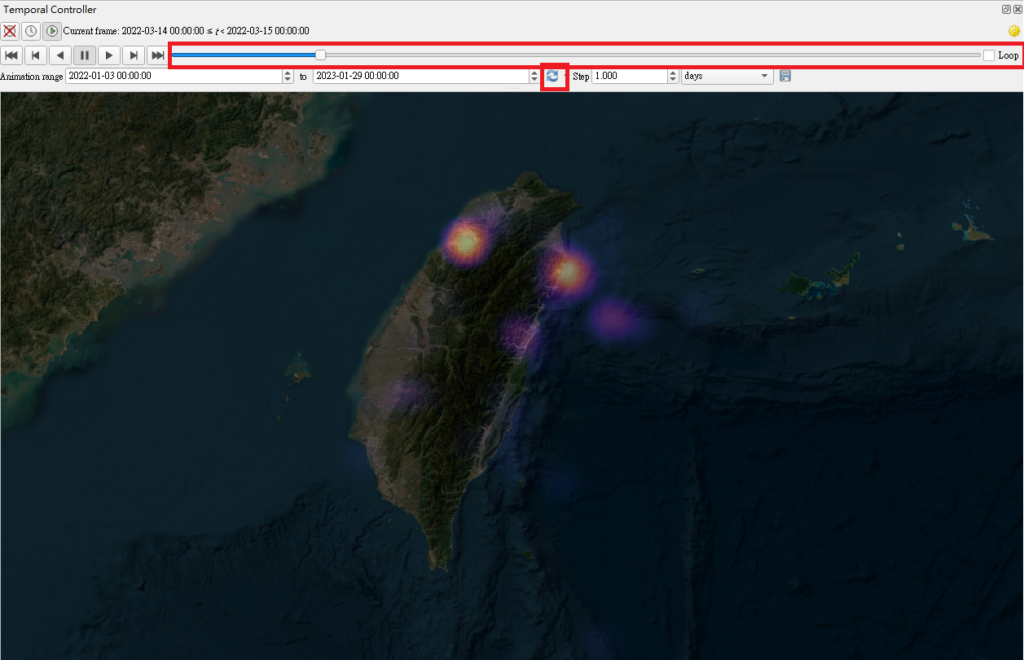
Task: Fast forward animation to the end
Action: (x=157, y=55)
